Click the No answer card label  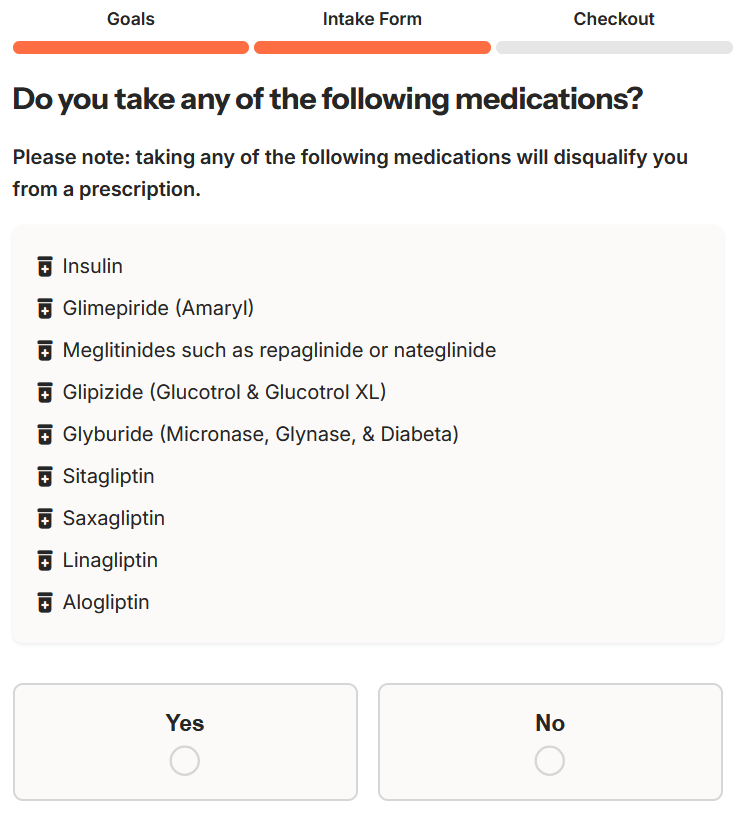coord(550,723)
